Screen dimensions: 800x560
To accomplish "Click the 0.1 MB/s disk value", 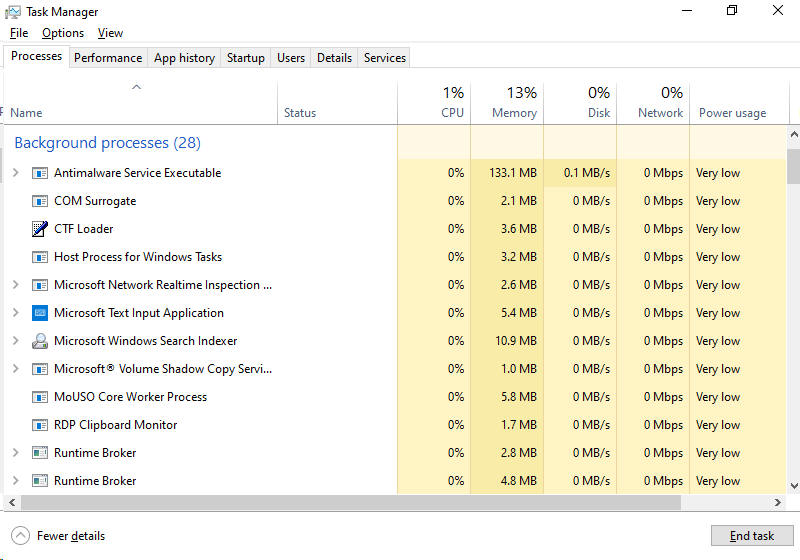I will click(587, 173).
